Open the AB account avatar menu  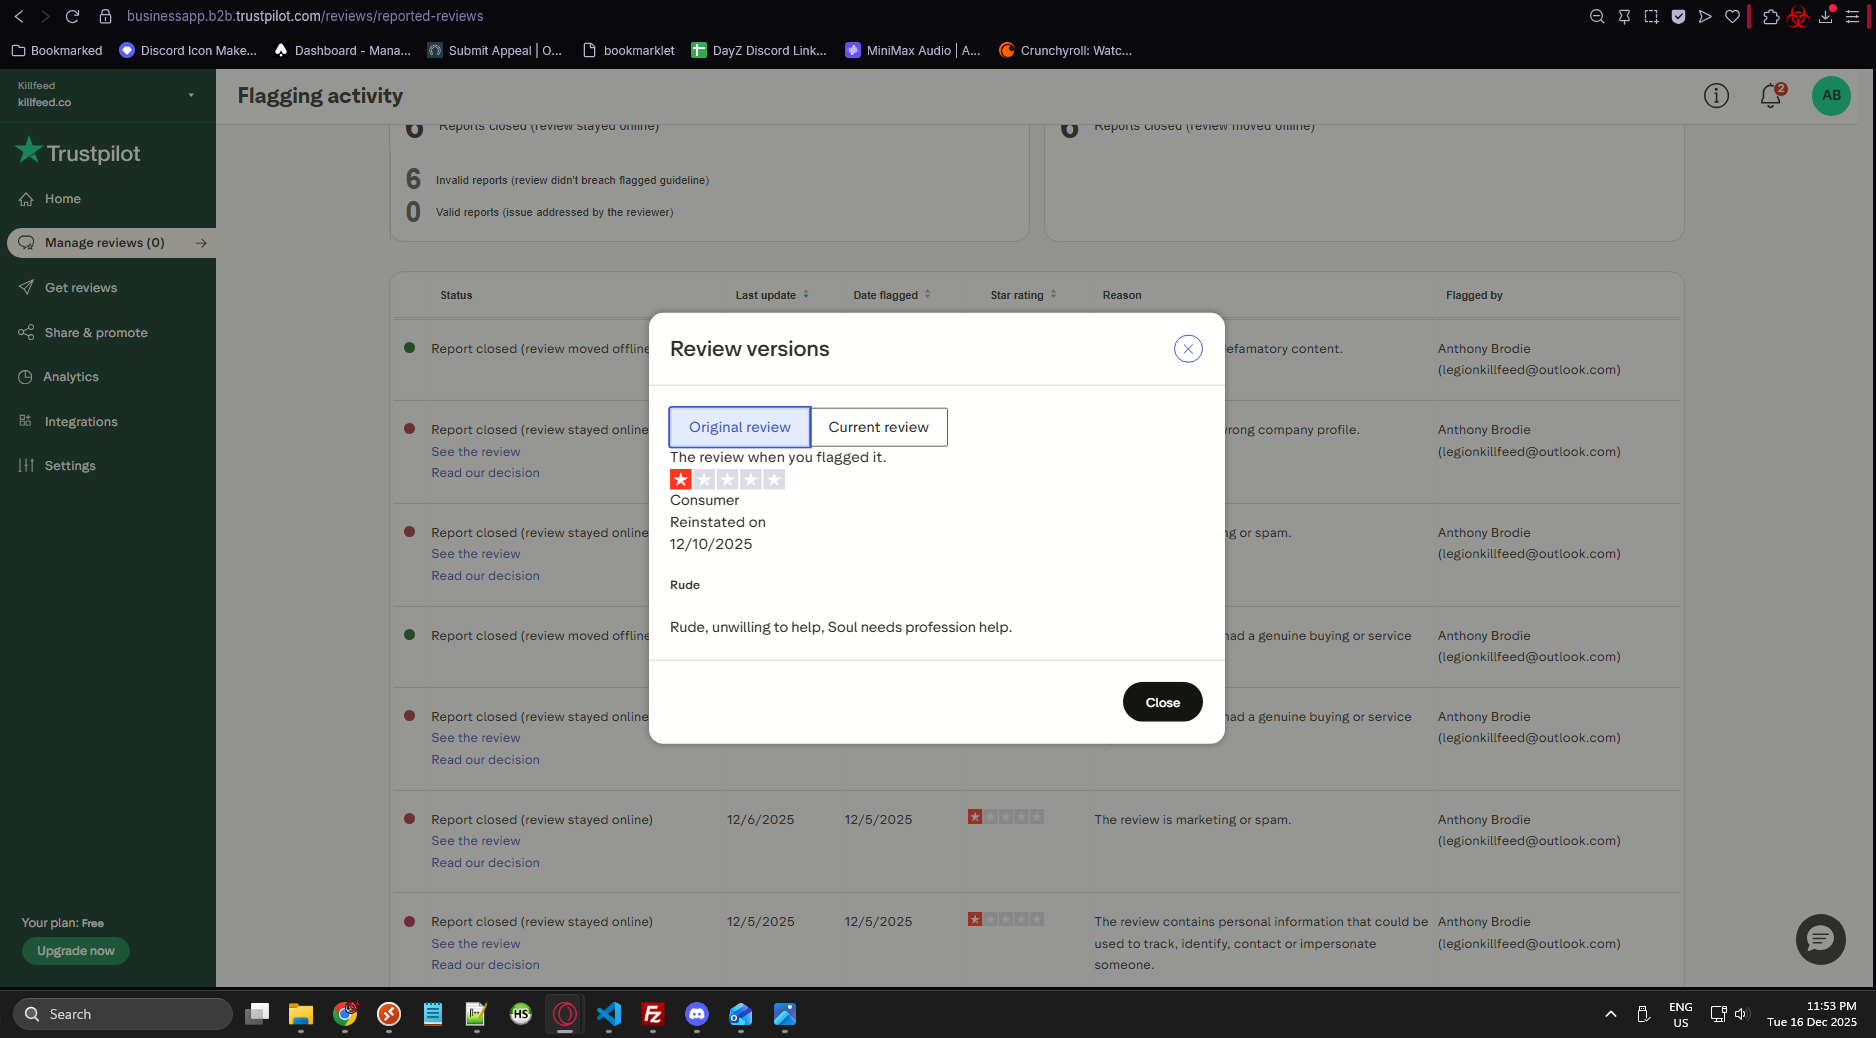point(1831,96)
